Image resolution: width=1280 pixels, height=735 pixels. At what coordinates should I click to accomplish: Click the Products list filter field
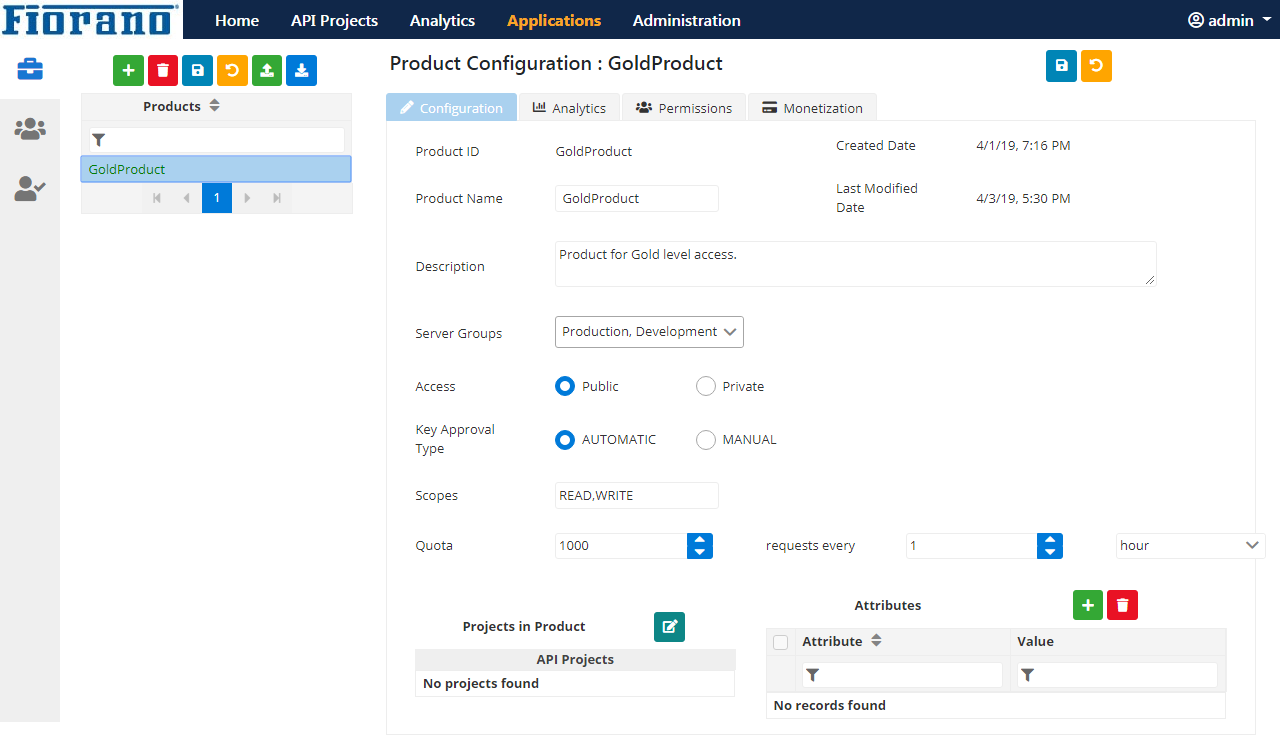217,140
